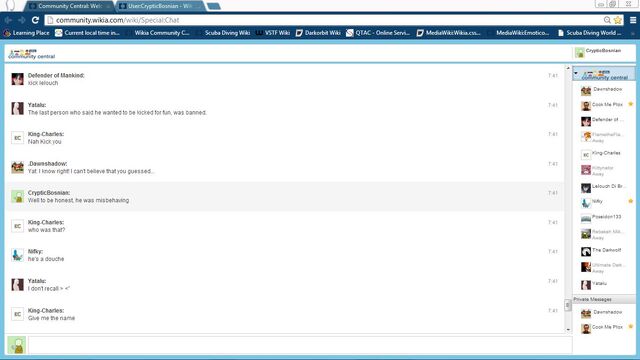
Task: Click the back navigation arrow
Action: click(8, 20)
